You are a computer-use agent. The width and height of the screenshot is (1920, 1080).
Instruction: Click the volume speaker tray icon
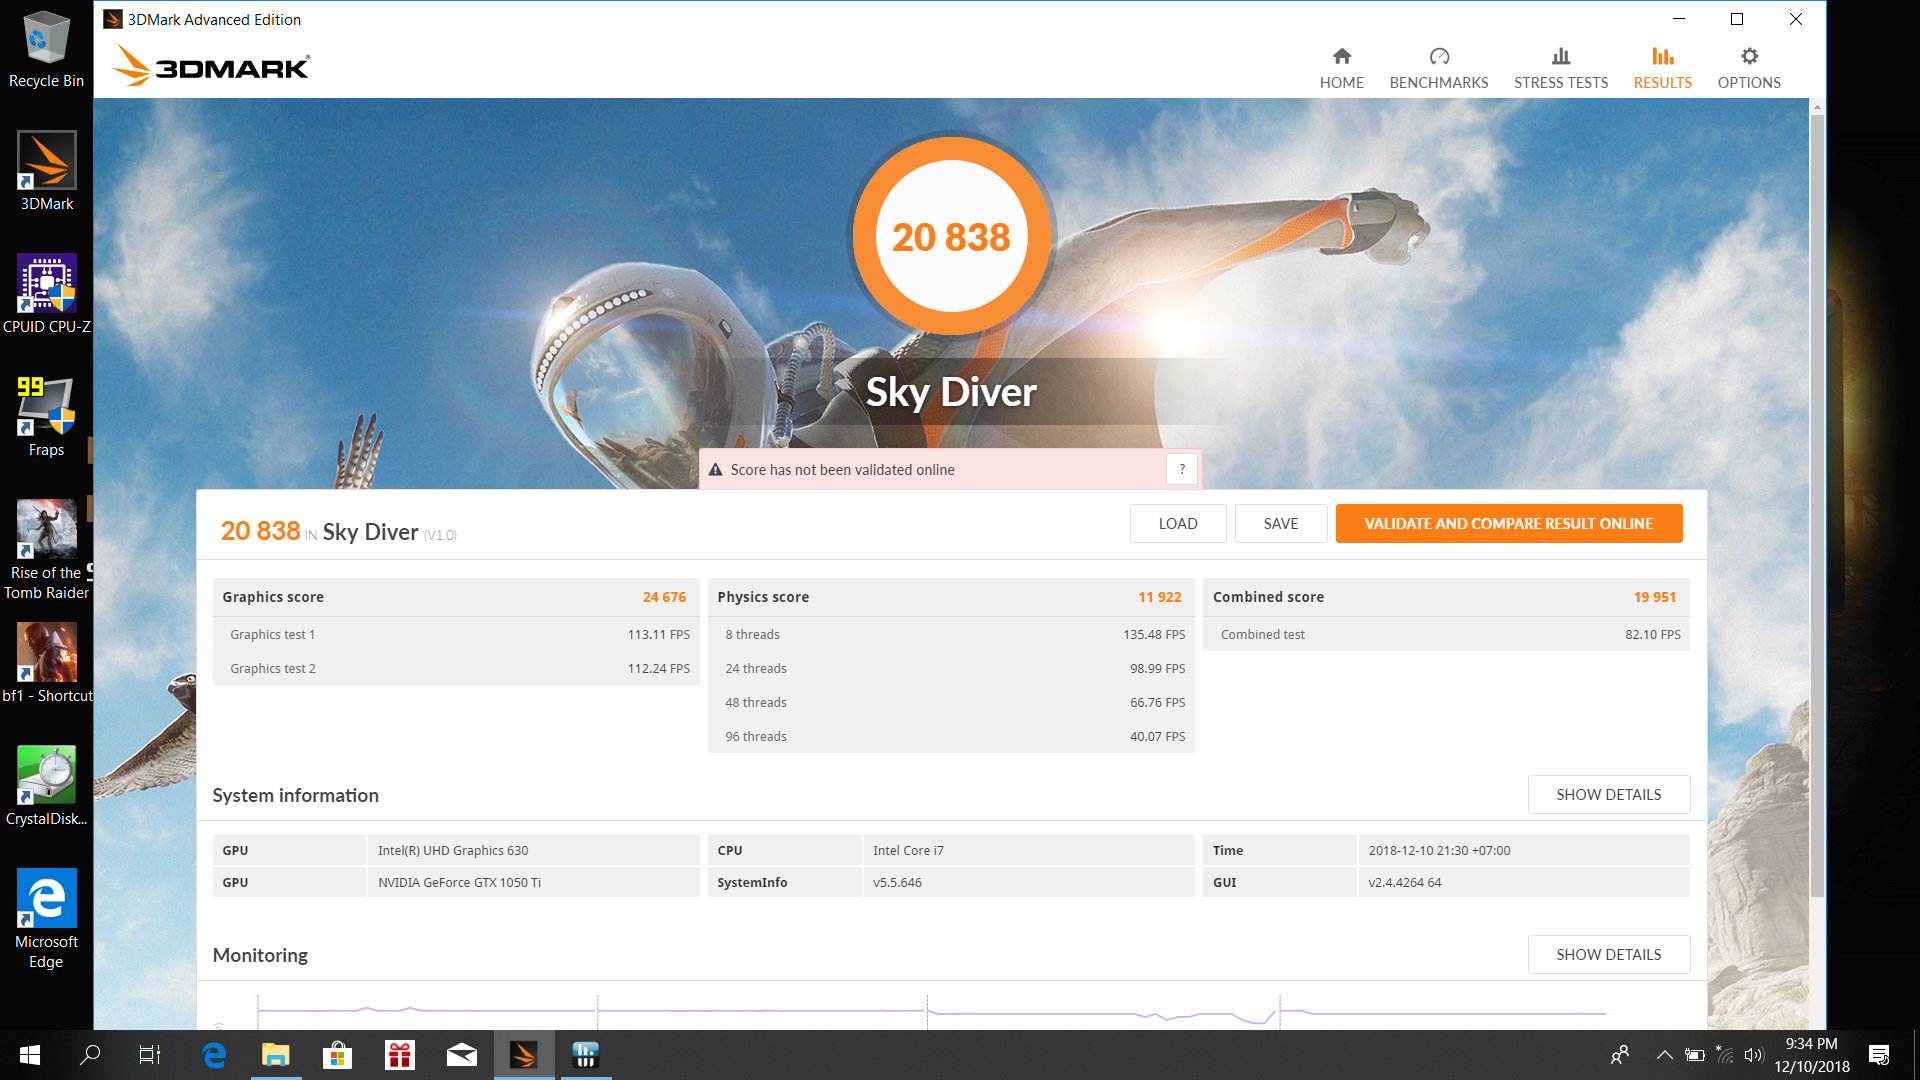click(1753, 1055)
